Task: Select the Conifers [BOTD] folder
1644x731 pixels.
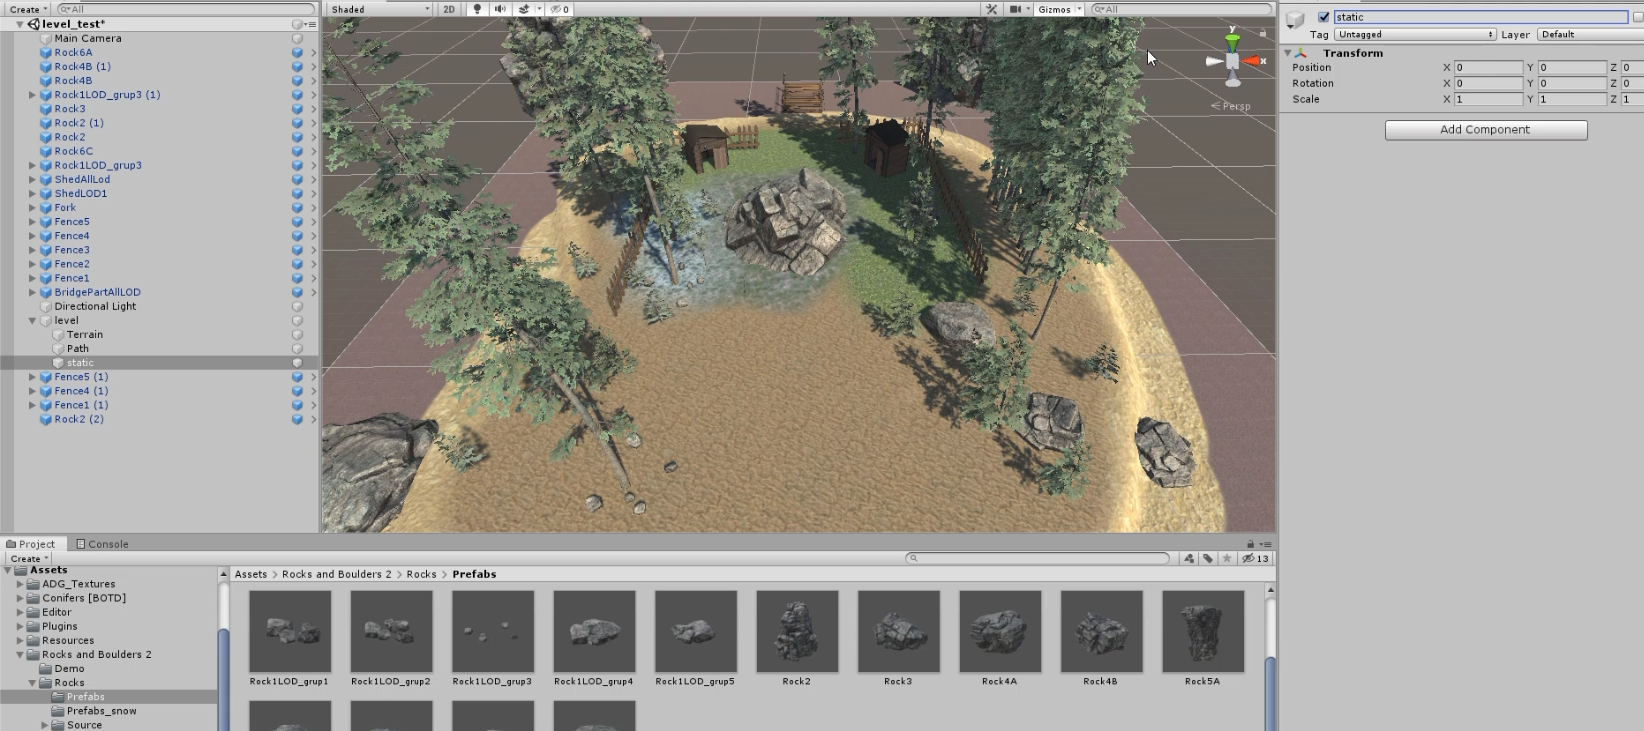Action: (x=84, y=598)
